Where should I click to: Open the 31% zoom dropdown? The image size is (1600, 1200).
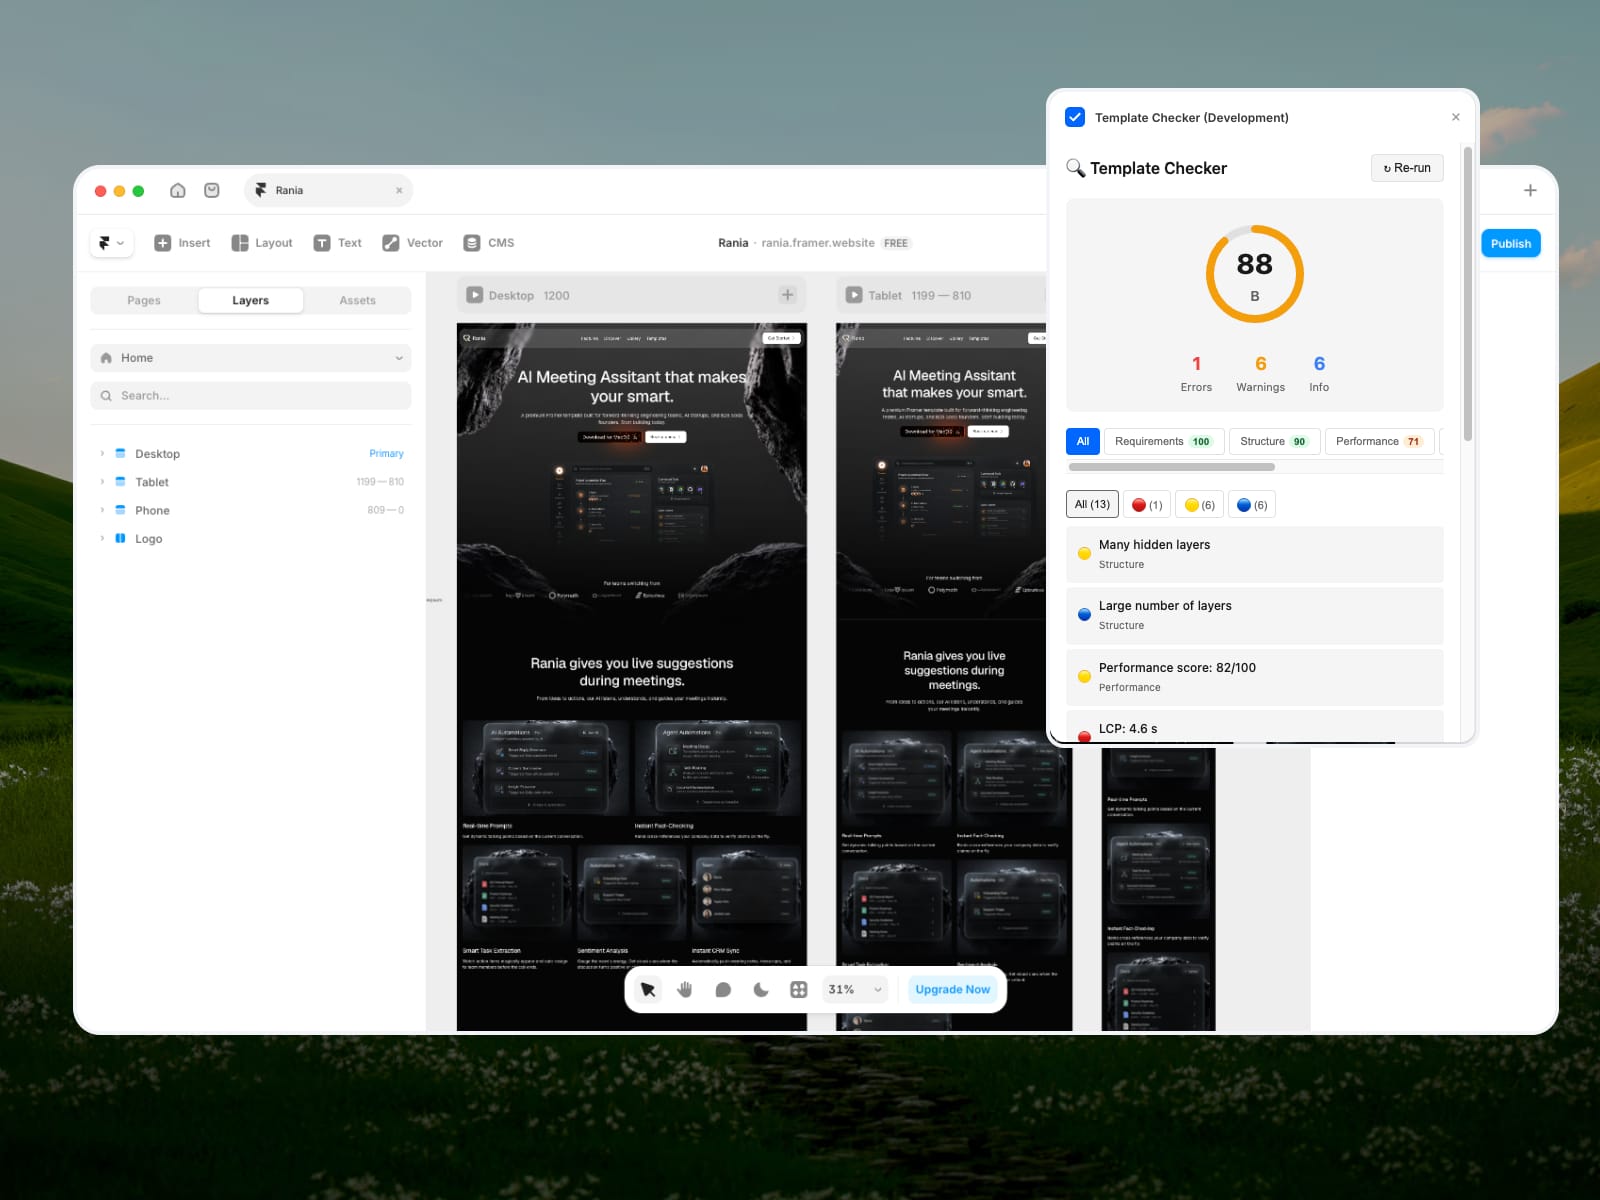(x=856, y=990)
